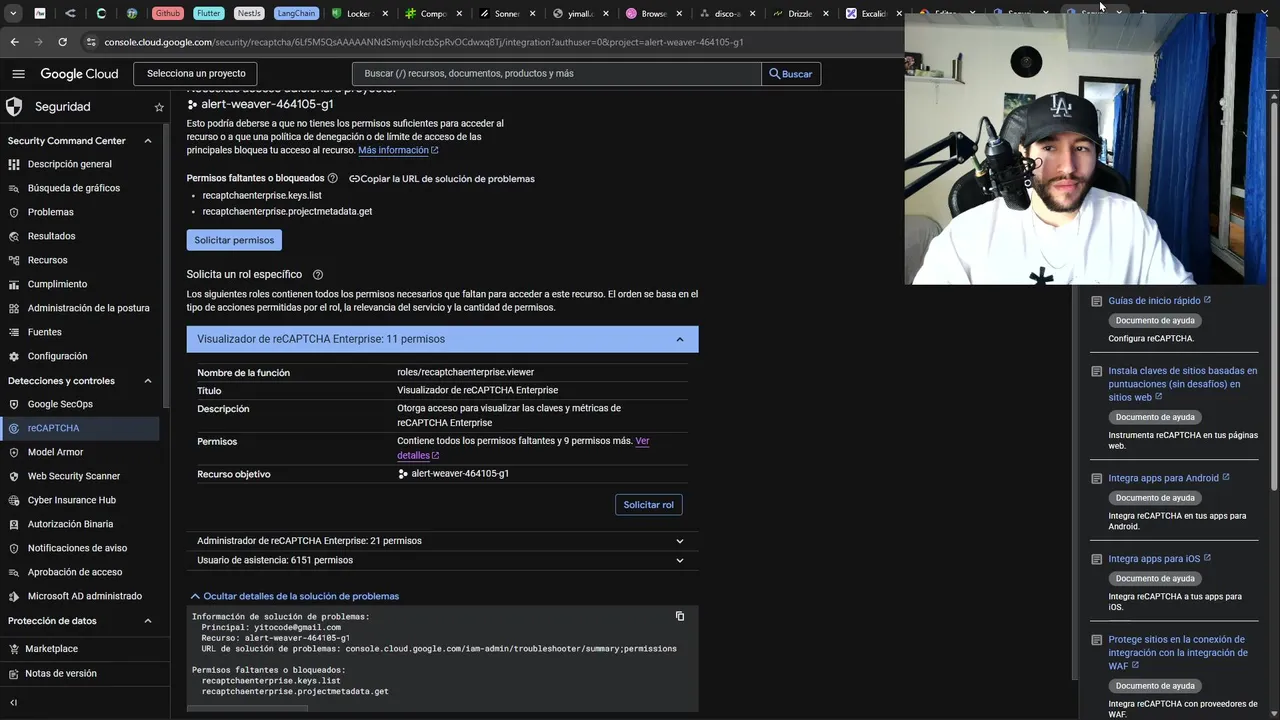The width and height of the screenshot is (1280, 720).
Task: Open Cyber Insurance Hub
Action: [80, 500]
